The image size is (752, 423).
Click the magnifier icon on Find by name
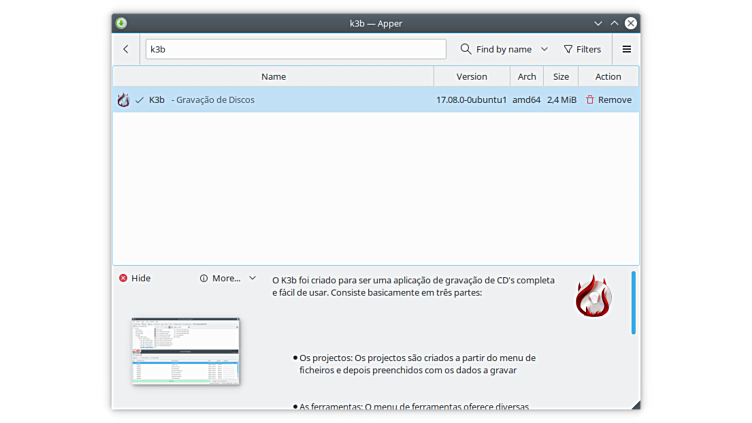[x=466, y=49]
